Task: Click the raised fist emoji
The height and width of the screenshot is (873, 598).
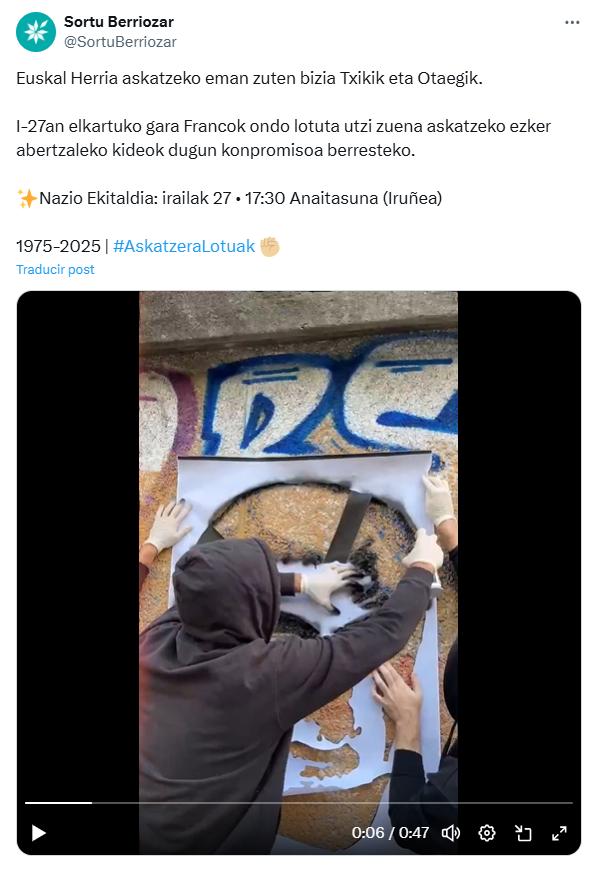Action: click(269, 246)
